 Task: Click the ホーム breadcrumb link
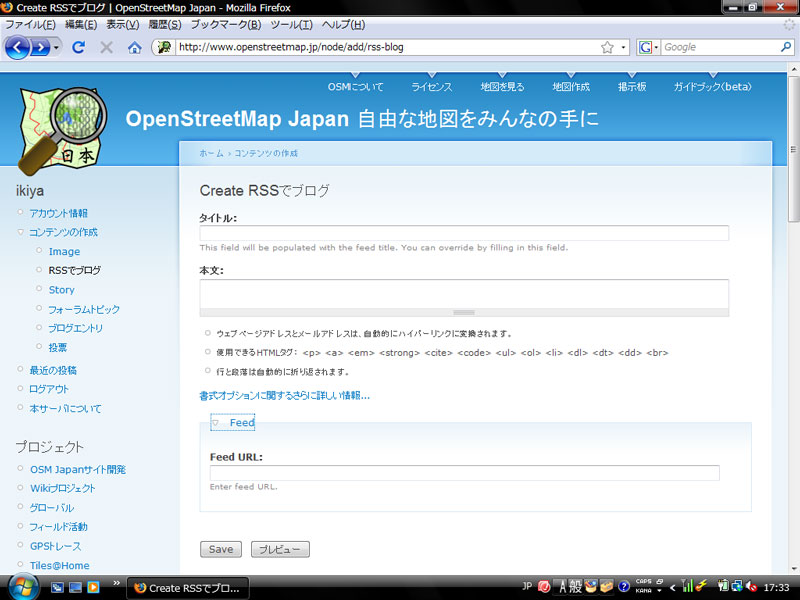(x=211, y=153)
